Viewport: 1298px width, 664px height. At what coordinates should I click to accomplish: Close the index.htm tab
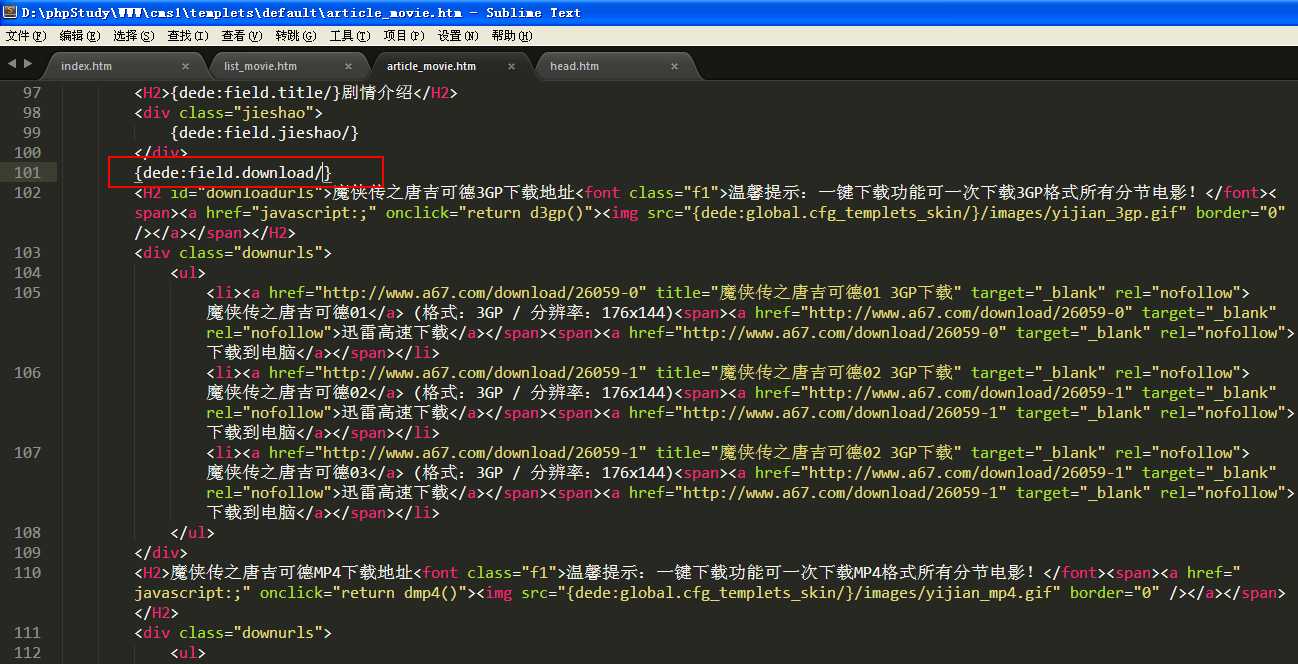(185, 66)
